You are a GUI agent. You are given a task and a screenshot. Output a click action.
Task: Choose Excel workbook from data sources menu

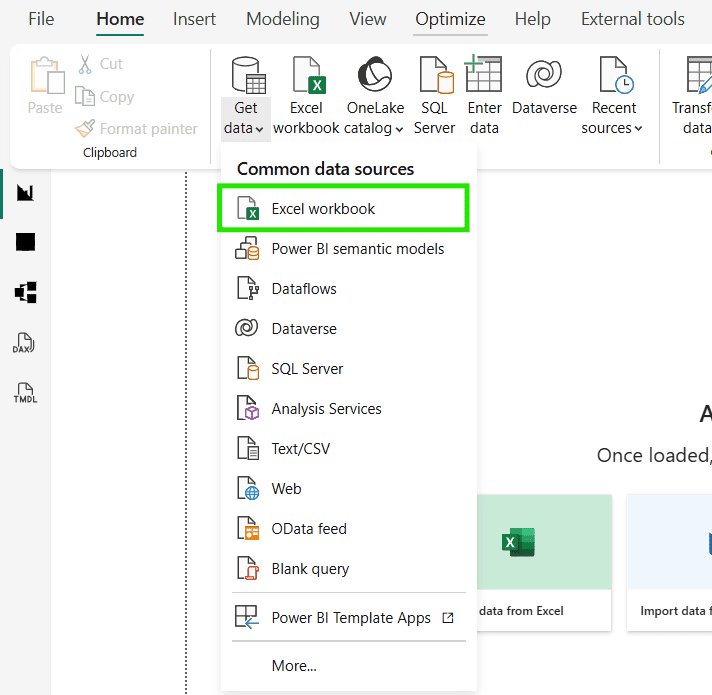click(x=343, y=209)
